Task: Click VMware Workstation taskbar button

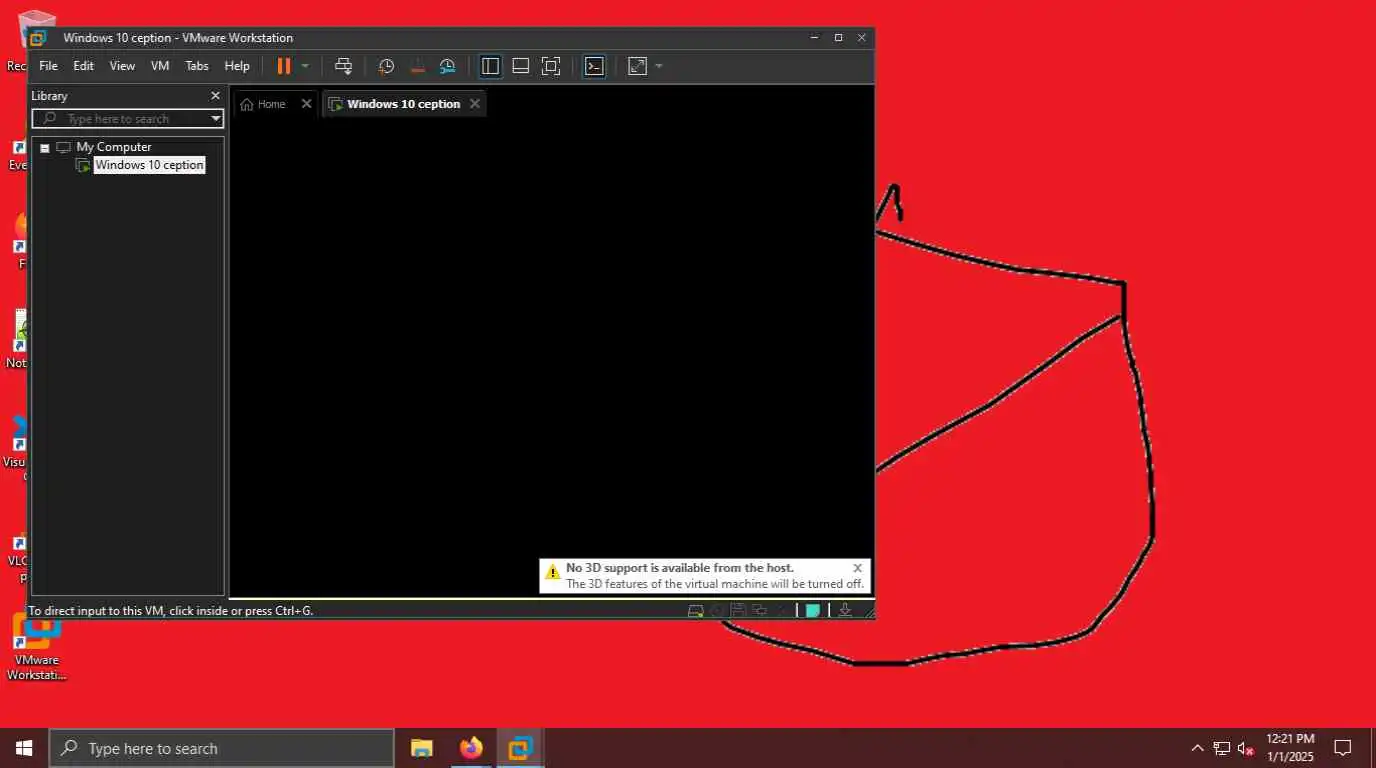Action: [520, 748]
